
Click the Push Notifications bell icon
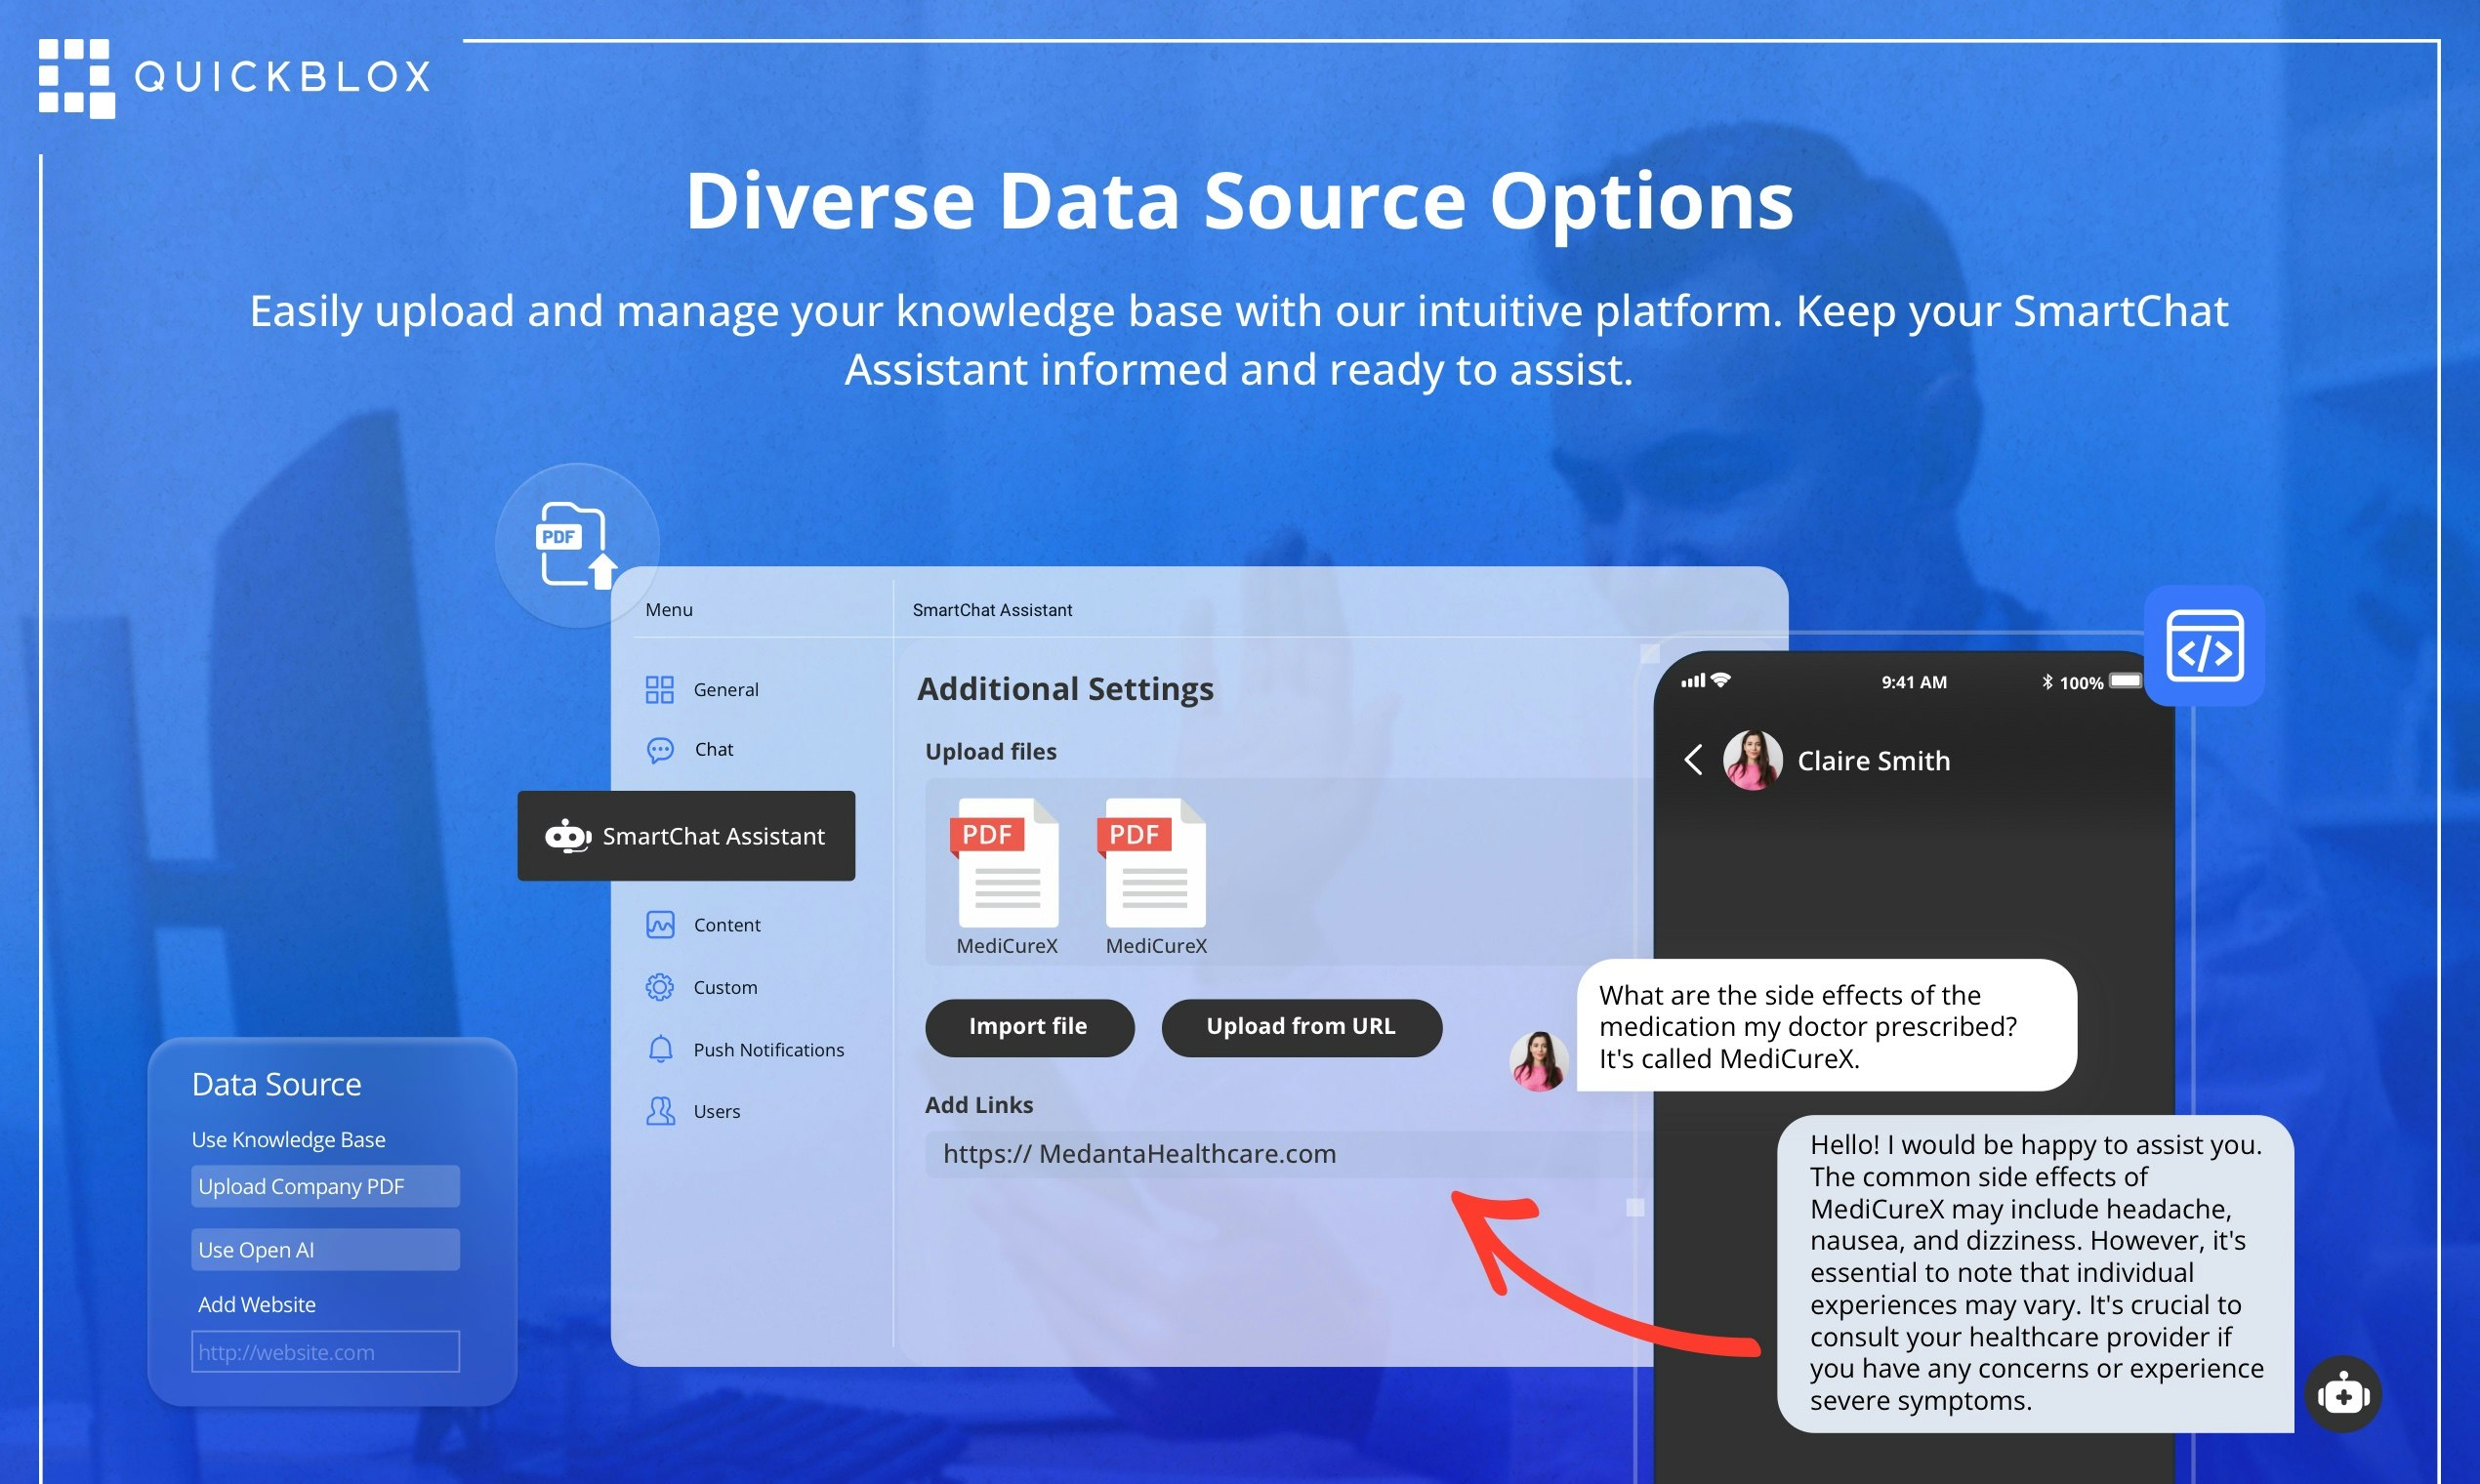pyautogui.click(x=660, y=1050)
